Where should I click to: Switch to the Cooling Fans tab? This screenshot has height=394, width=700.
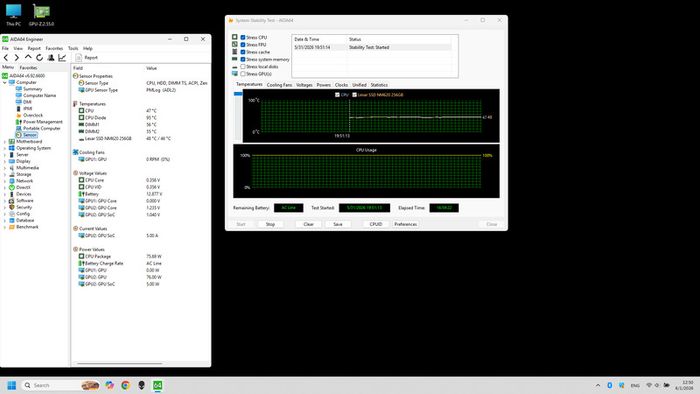[279, 85]
